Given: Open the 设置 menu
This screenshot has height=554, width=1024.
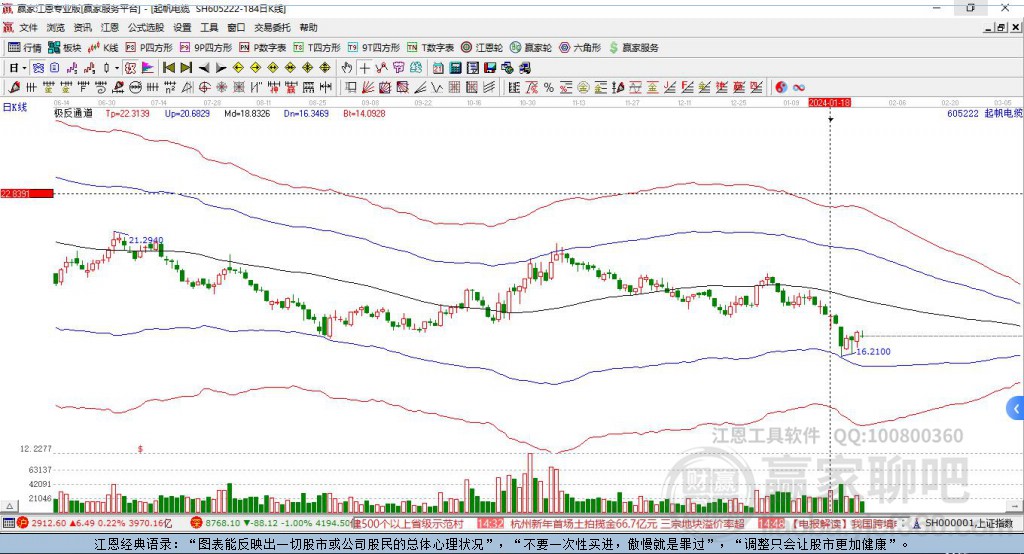Looking at the screenshot, I should (182, 27).
